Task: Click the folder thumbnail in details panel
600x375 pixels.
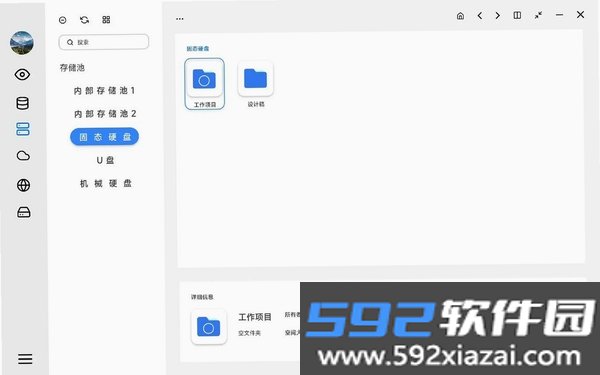Action: tap(209, 327)
